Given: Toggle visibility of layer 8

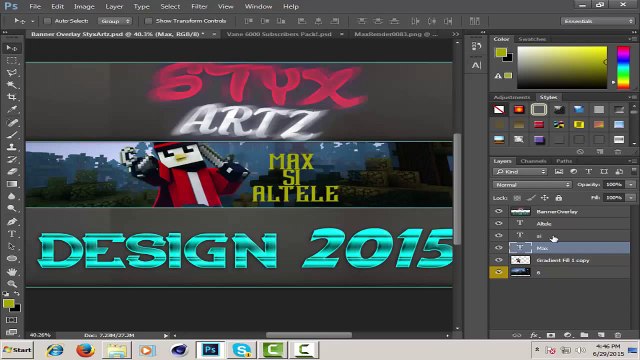Looking at the screenshot, I should click(498, 272).
